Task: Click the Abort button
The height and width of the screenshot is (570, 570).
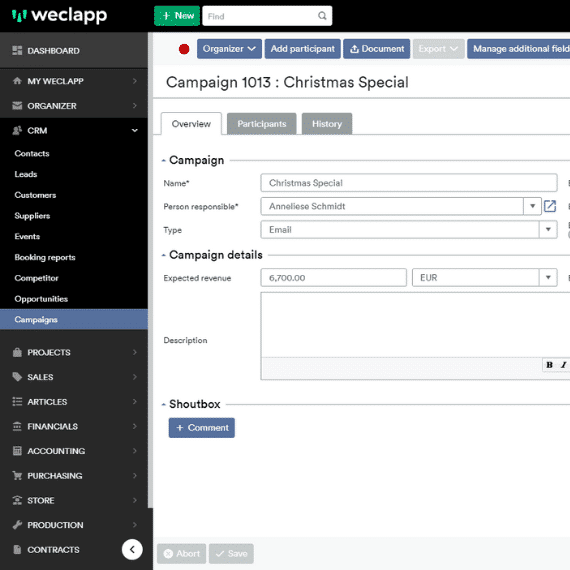Action: click(x=182, y=553)
